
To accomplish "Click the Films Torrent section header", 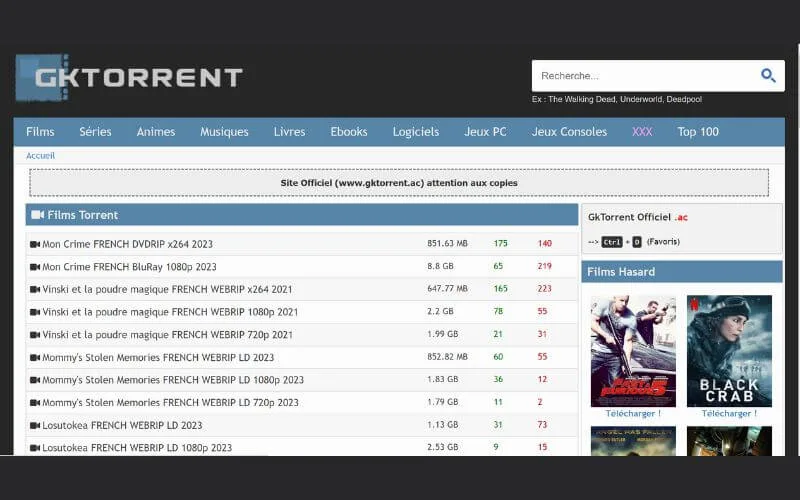I will coord(302,215).
